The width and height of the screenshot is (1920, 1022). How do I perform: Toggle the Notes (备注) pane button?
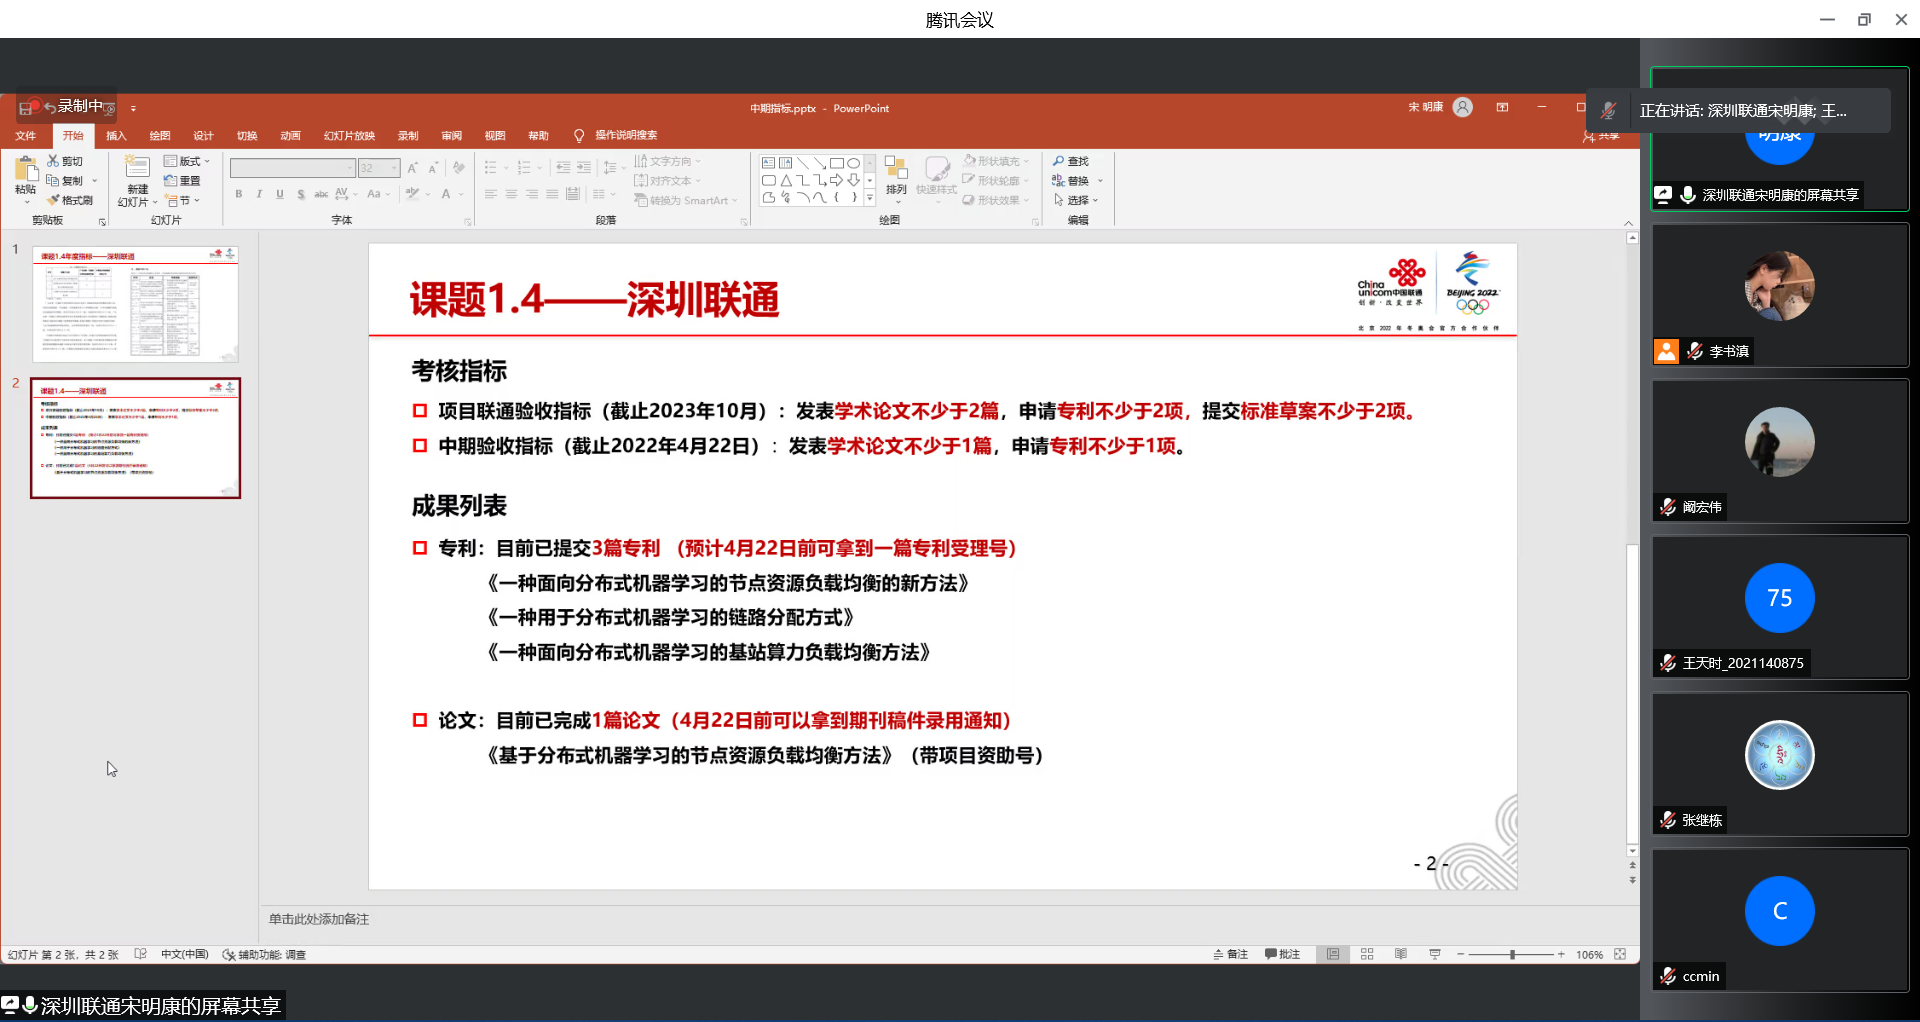pyautogui.click(x=1231, y=954)
